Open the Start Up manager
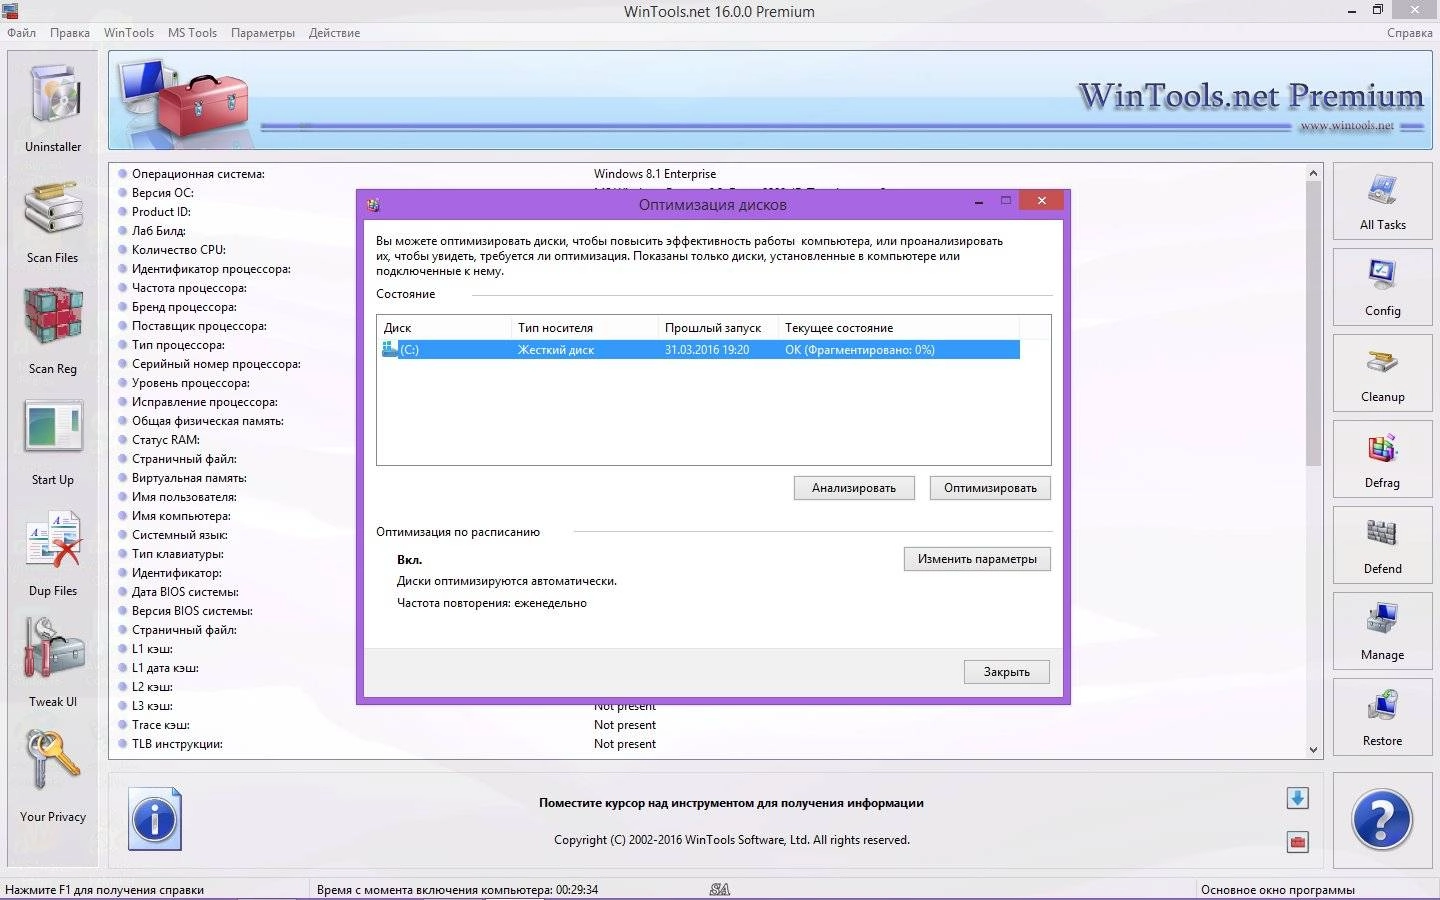Screen dimensions: 1440x900 [x=53, y=443]
